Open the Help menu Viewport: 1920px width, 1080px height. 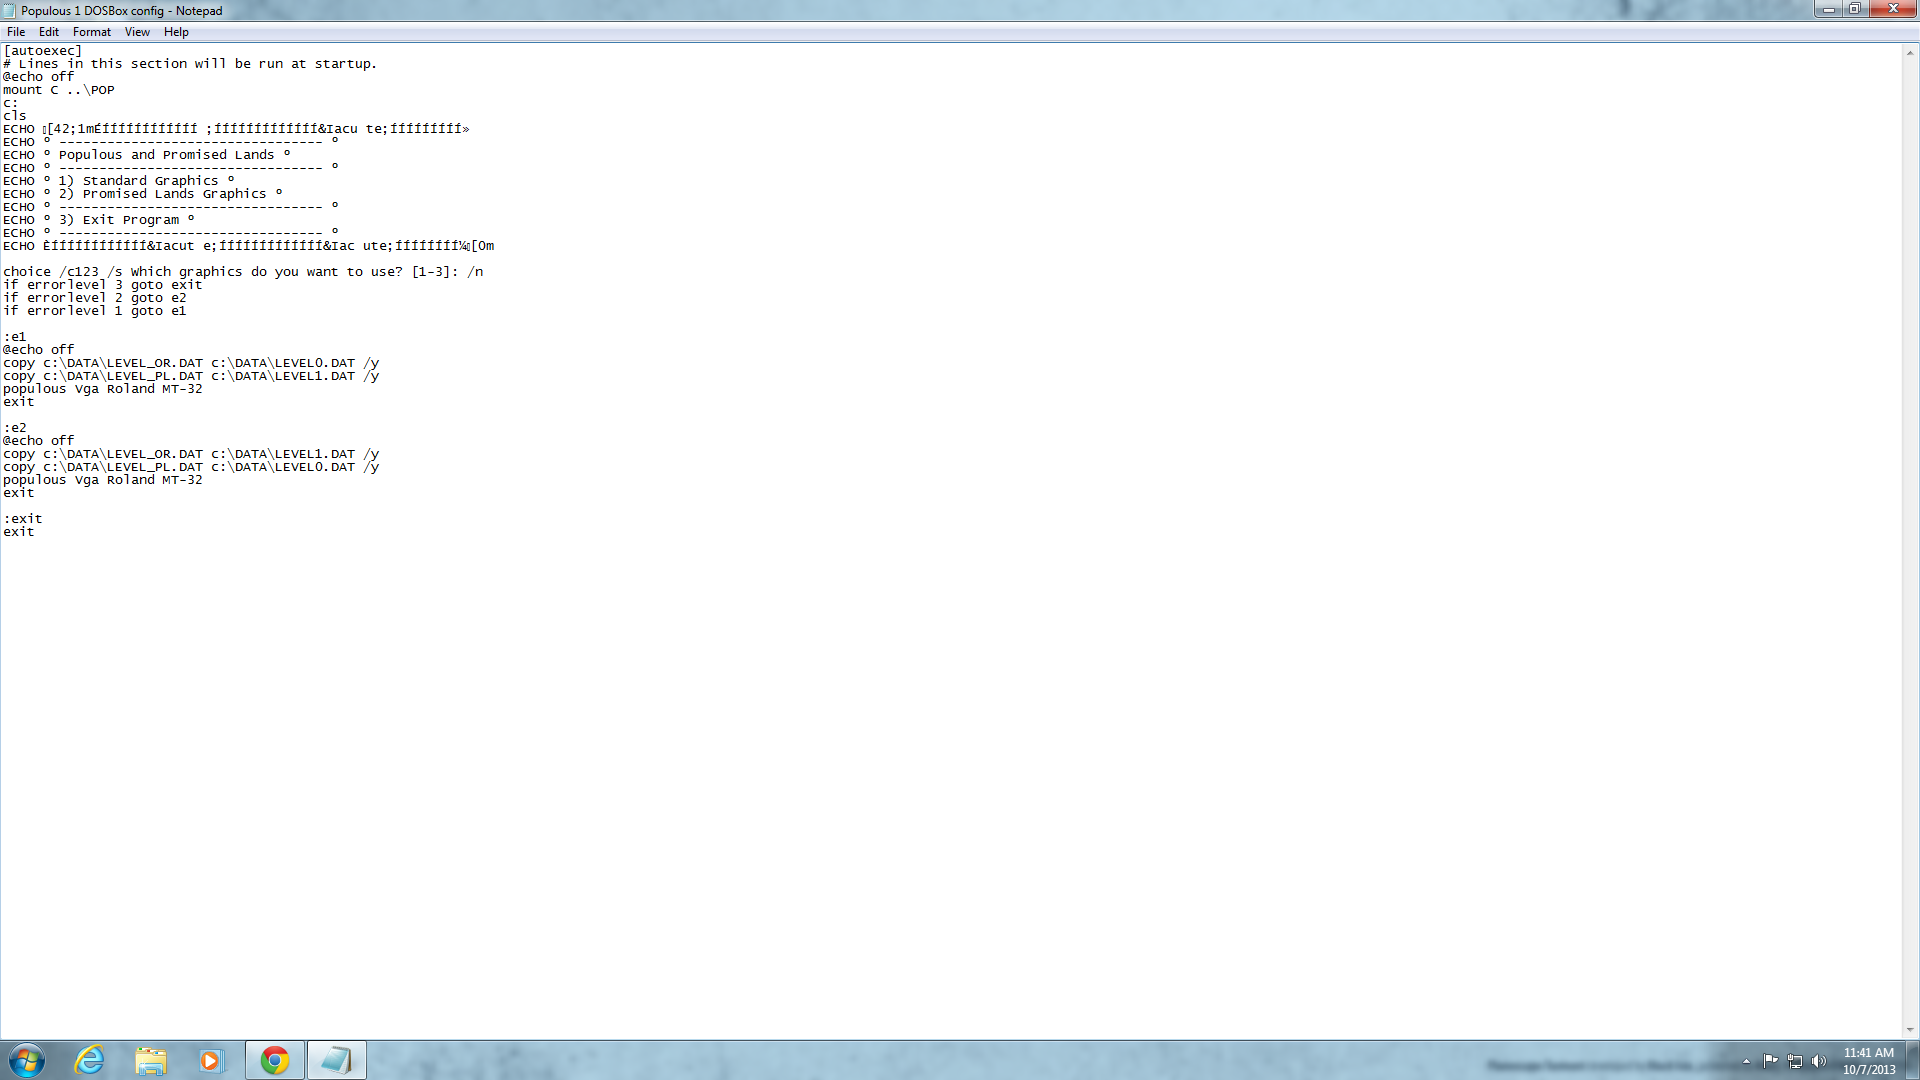pos(176,32)
